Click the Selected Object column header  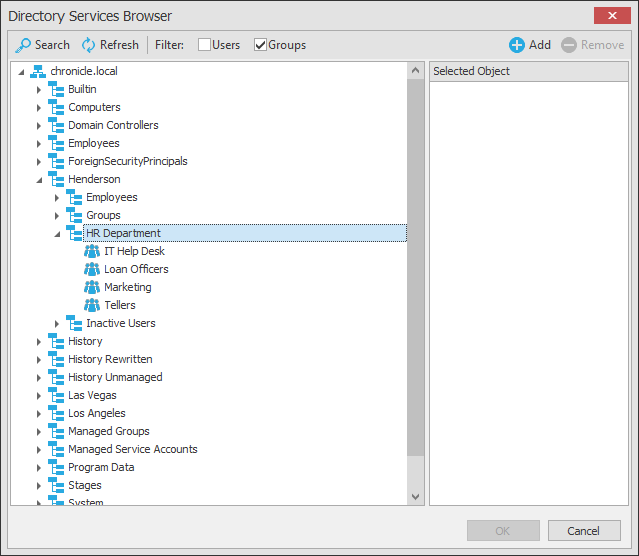pyautogui.click(x=529, y=71)
